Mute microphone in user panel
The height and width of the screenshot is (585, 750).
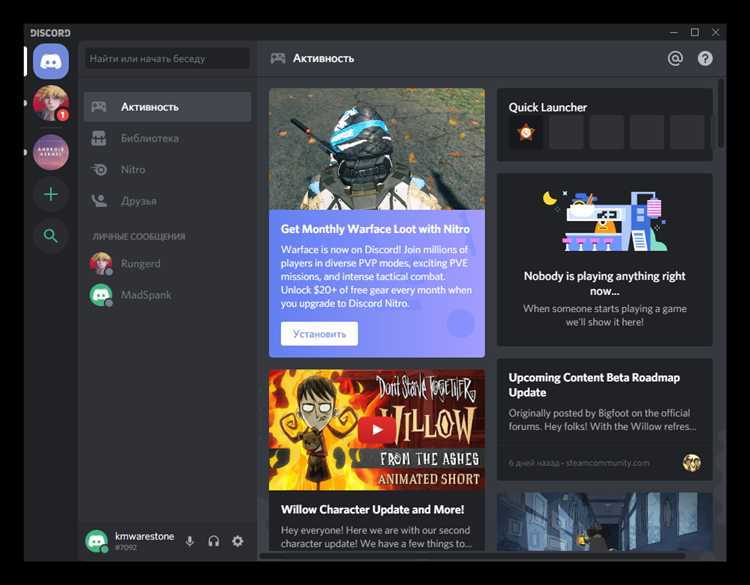tap(189, 541)
